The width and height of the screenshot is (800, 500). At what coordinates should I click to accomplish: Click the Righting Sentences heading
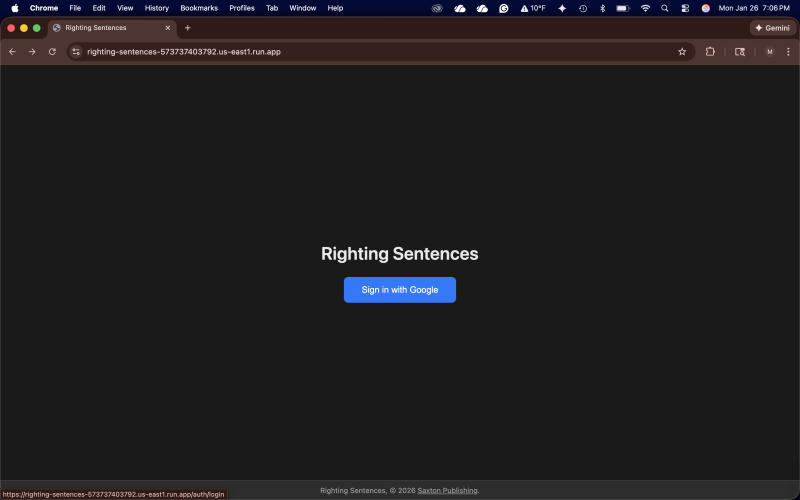(399, 254)
